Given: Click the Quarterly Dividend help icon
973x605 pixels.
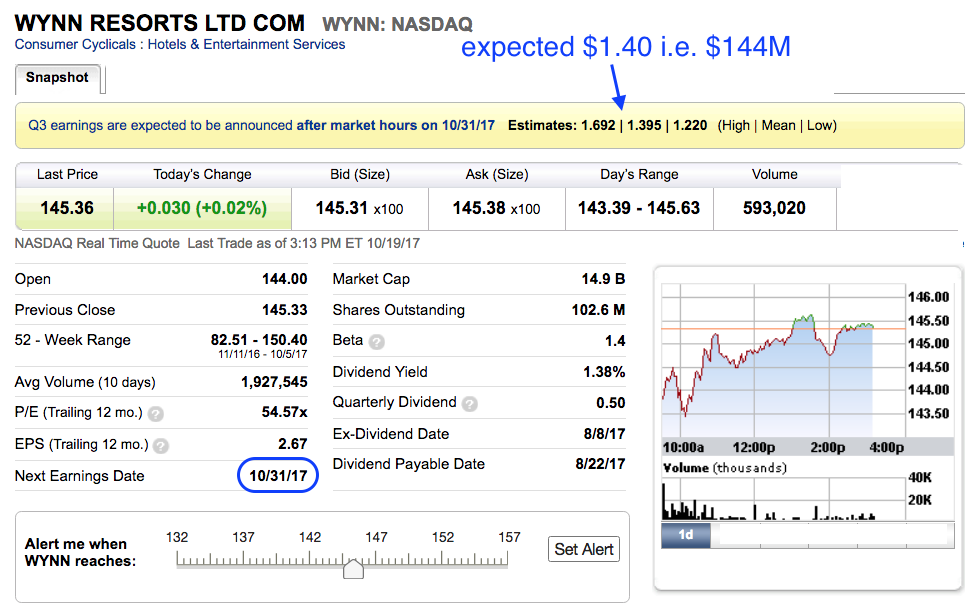Looking at the screenshot, I should click(470, 403).
